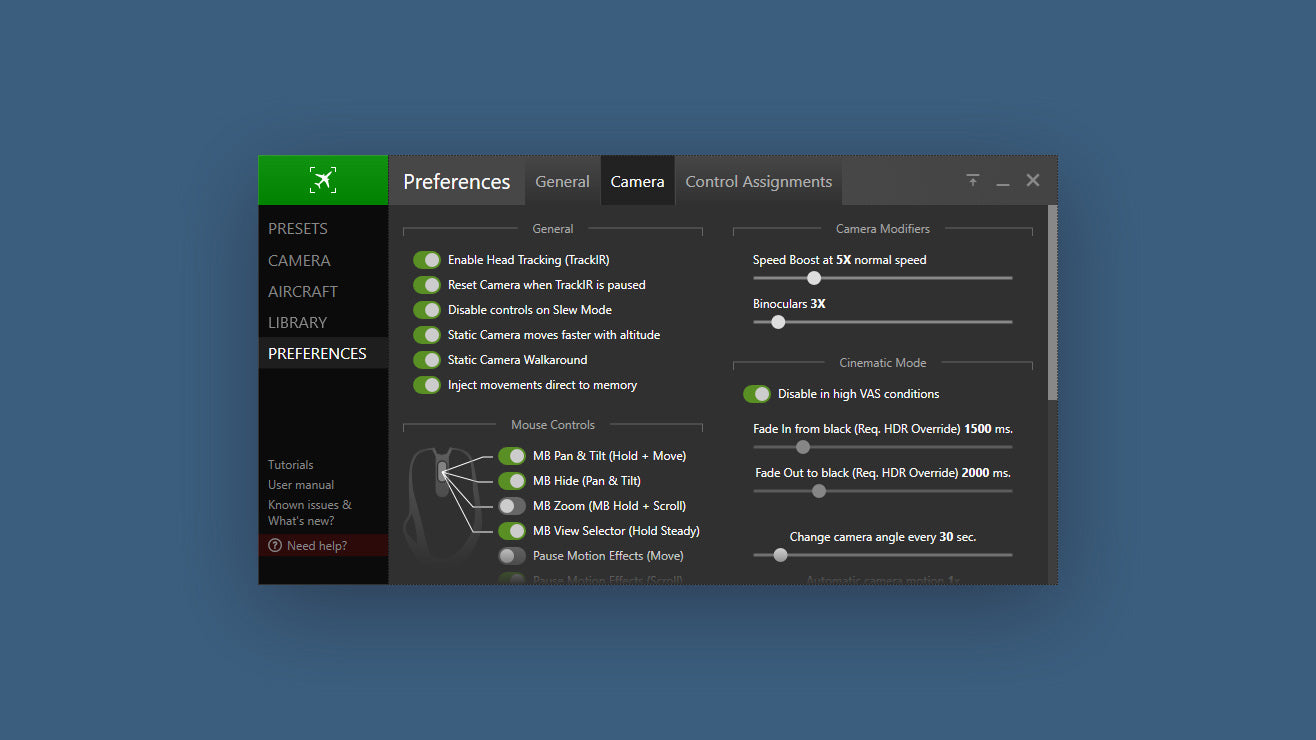The image size is (1316, 740).
Task: Open the Control Assignments tab
Action: point(758,182)
